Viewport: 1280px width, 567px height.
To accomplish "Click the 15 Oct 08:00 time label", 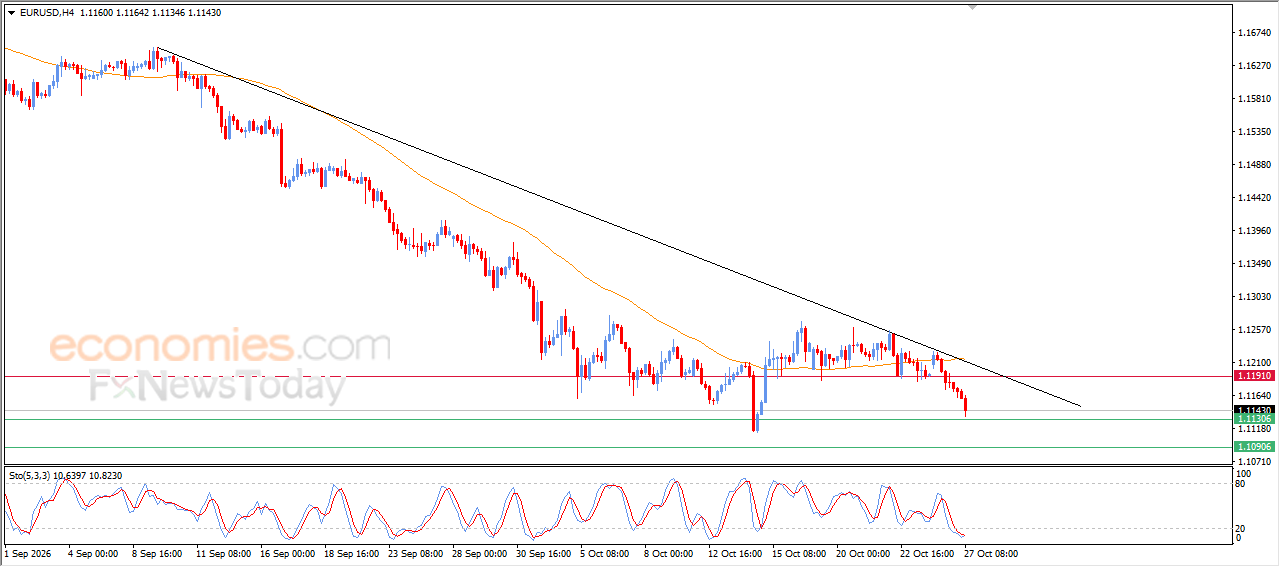I will (x=799, y=553).
